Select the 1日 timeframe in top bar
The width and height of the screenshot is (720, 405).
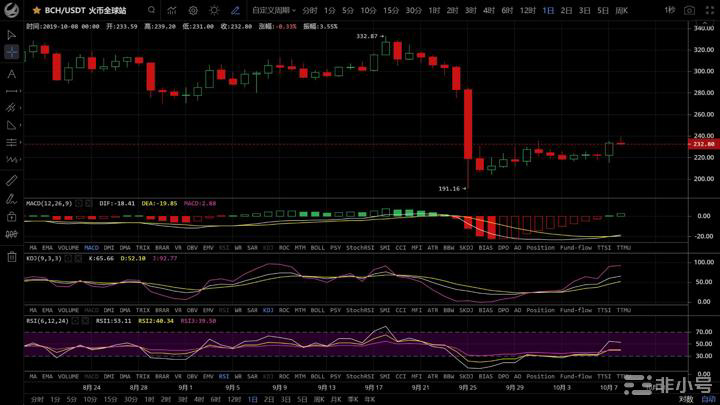548,10
